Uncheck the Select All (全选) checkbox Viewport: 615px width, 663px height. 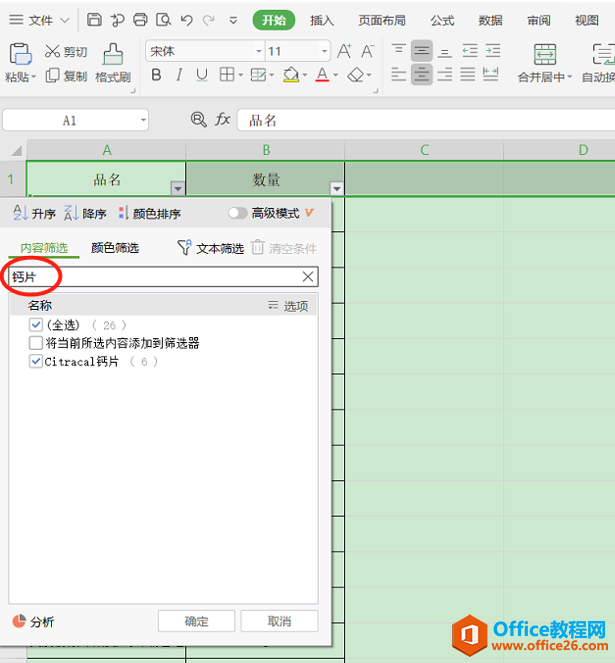[36, 325]
